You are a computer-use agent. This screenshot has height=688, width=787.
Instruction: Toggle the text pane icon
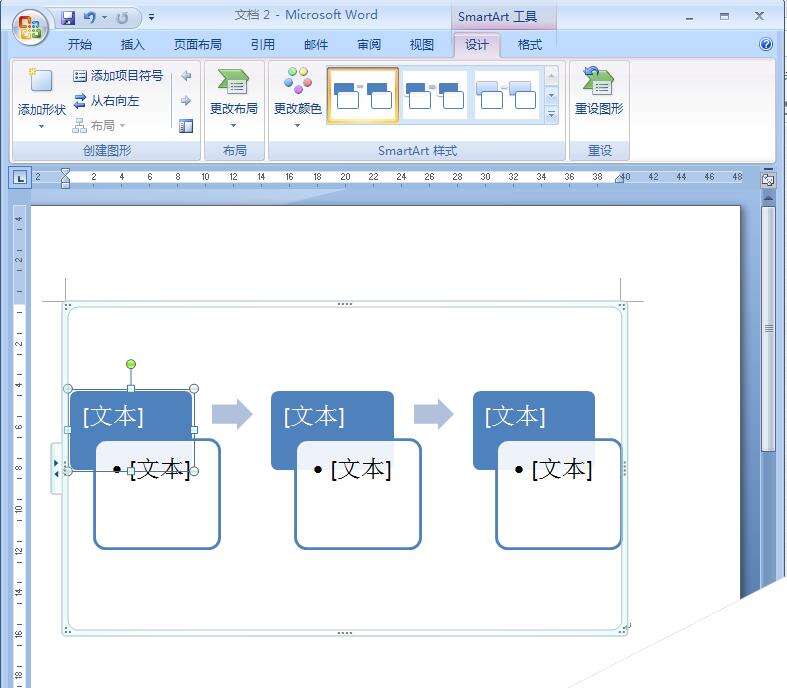click(186, 126)
